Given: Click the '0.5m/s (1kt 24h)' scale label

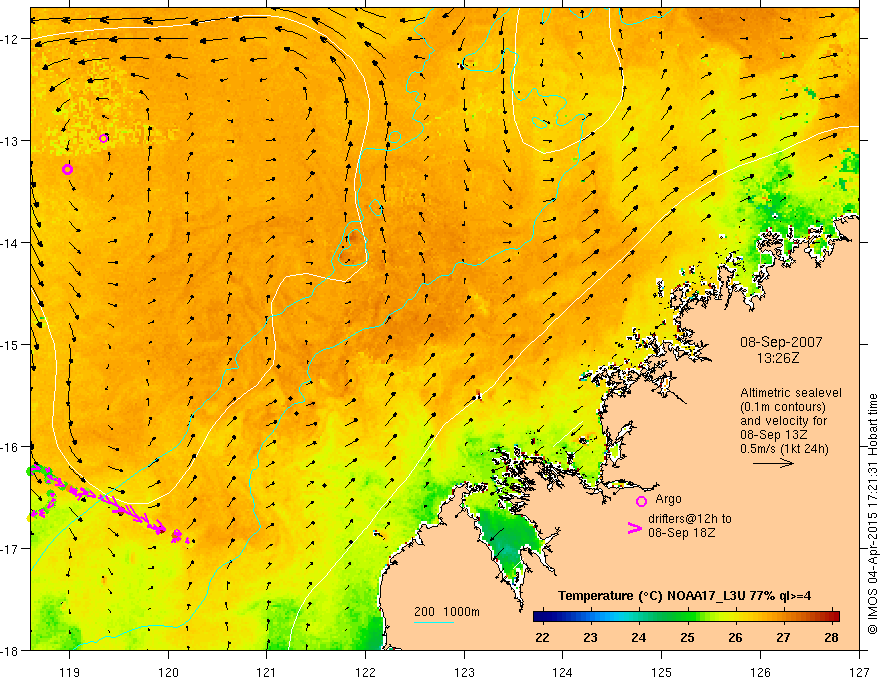Looking at the screenshot, I should [784, 449].
